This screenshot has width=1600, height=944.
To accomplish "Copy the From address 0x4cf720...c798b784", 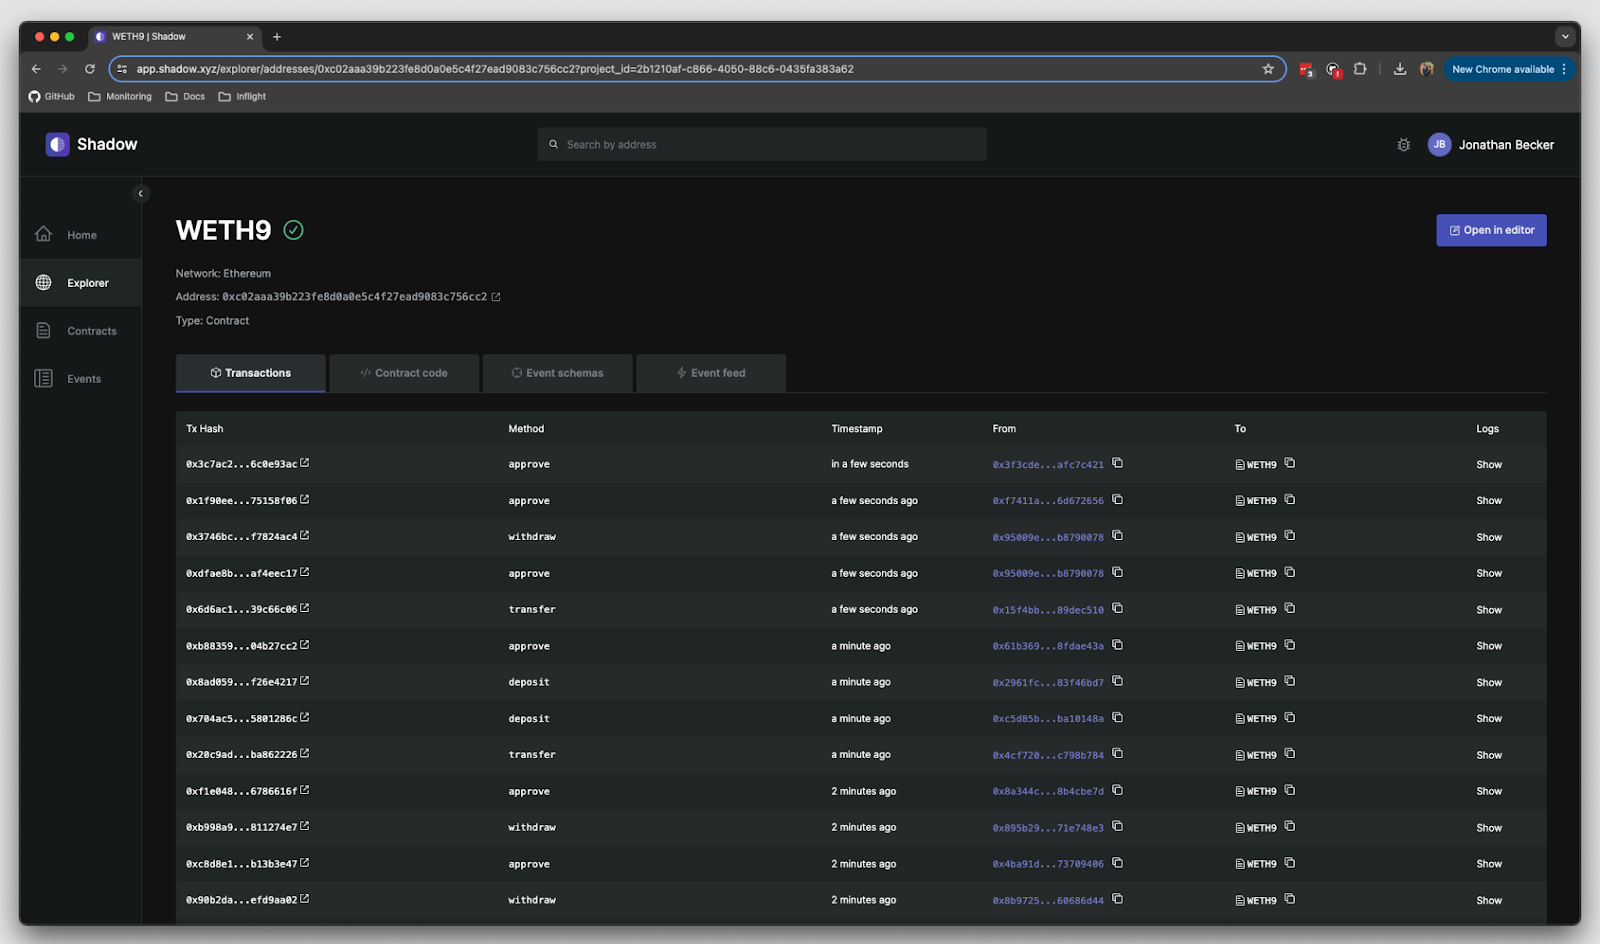I will pyautogui.click(x=1118, y=754).
